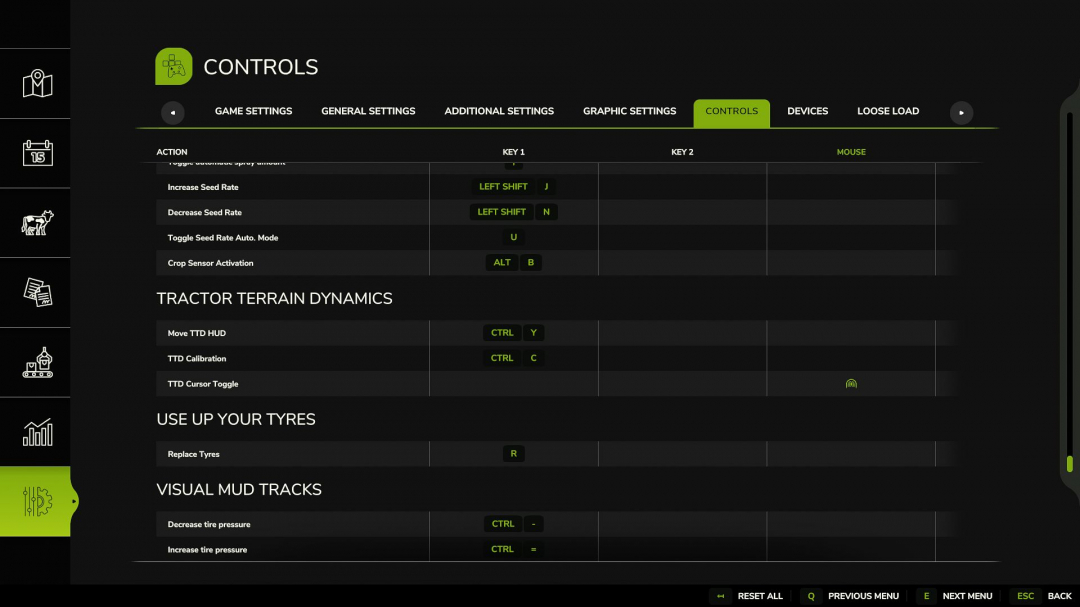Click the 'Decrease Seed Rate' action label

205,212
